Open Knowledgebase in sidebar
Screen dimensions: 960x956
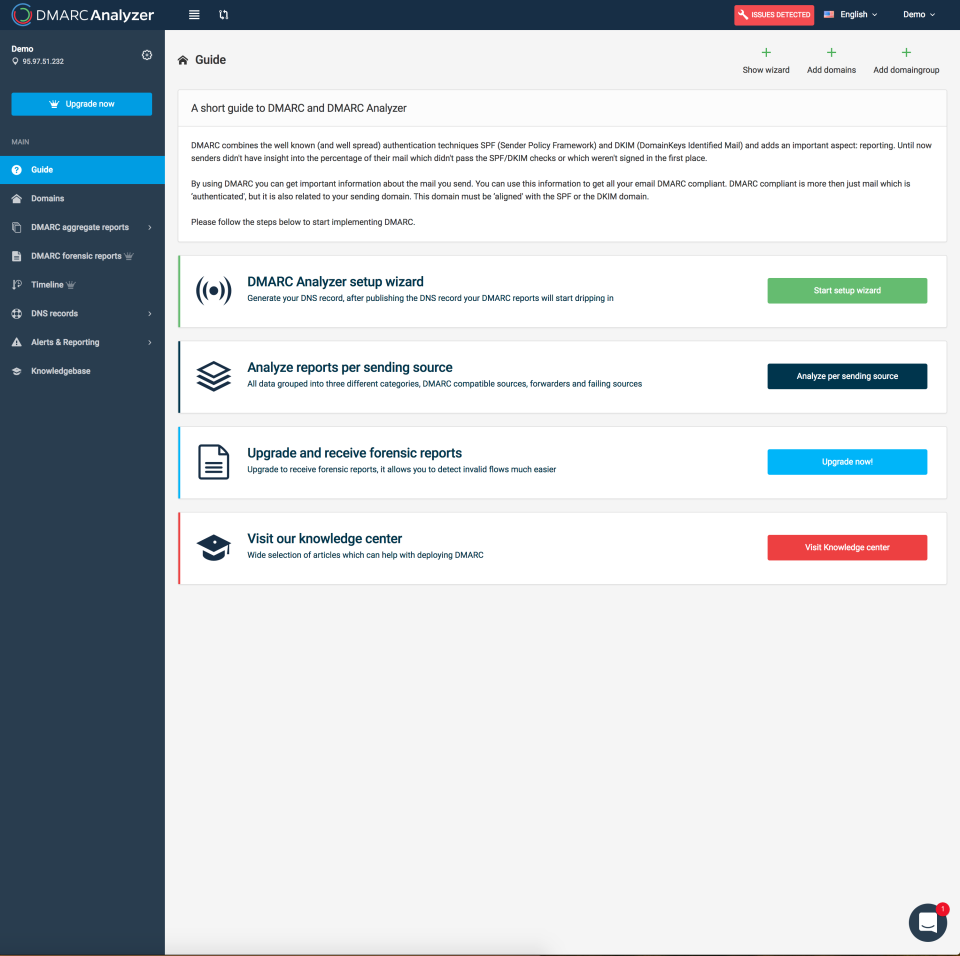82,371
